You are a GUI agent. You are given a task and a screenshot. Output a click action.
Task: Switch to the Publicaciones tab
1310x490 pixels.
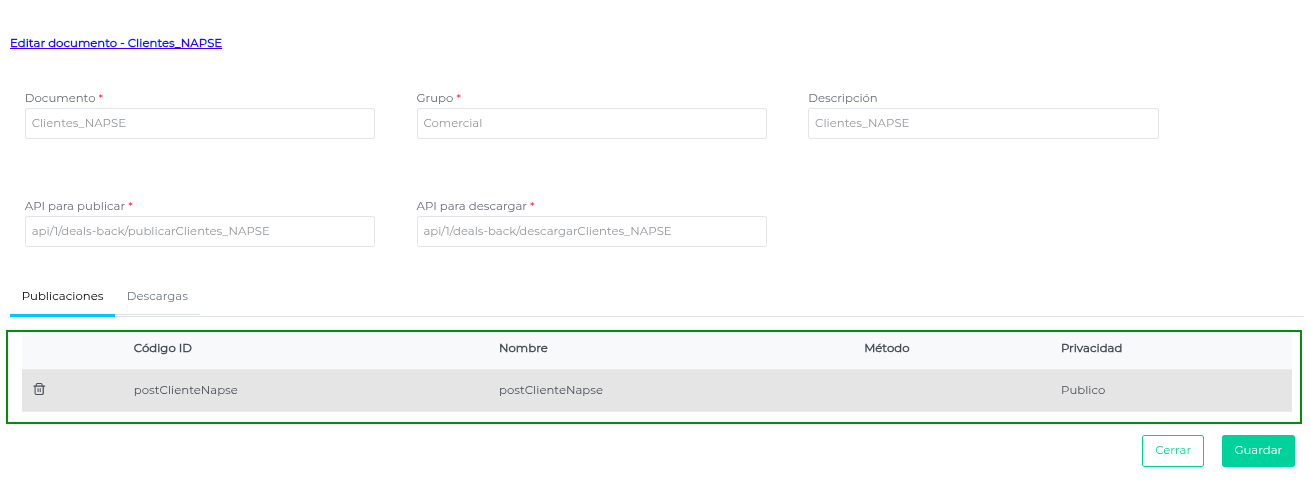click(x=62, y=296)
